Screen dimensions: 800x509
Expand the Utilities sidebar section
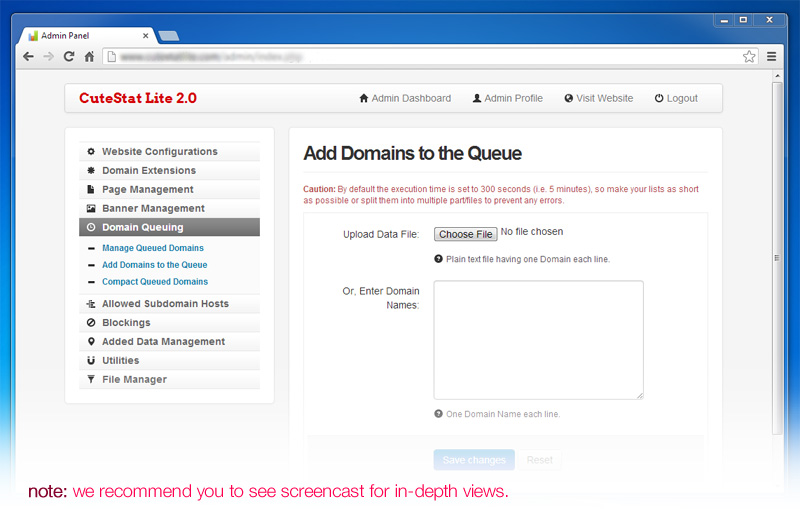pos(169,360)
